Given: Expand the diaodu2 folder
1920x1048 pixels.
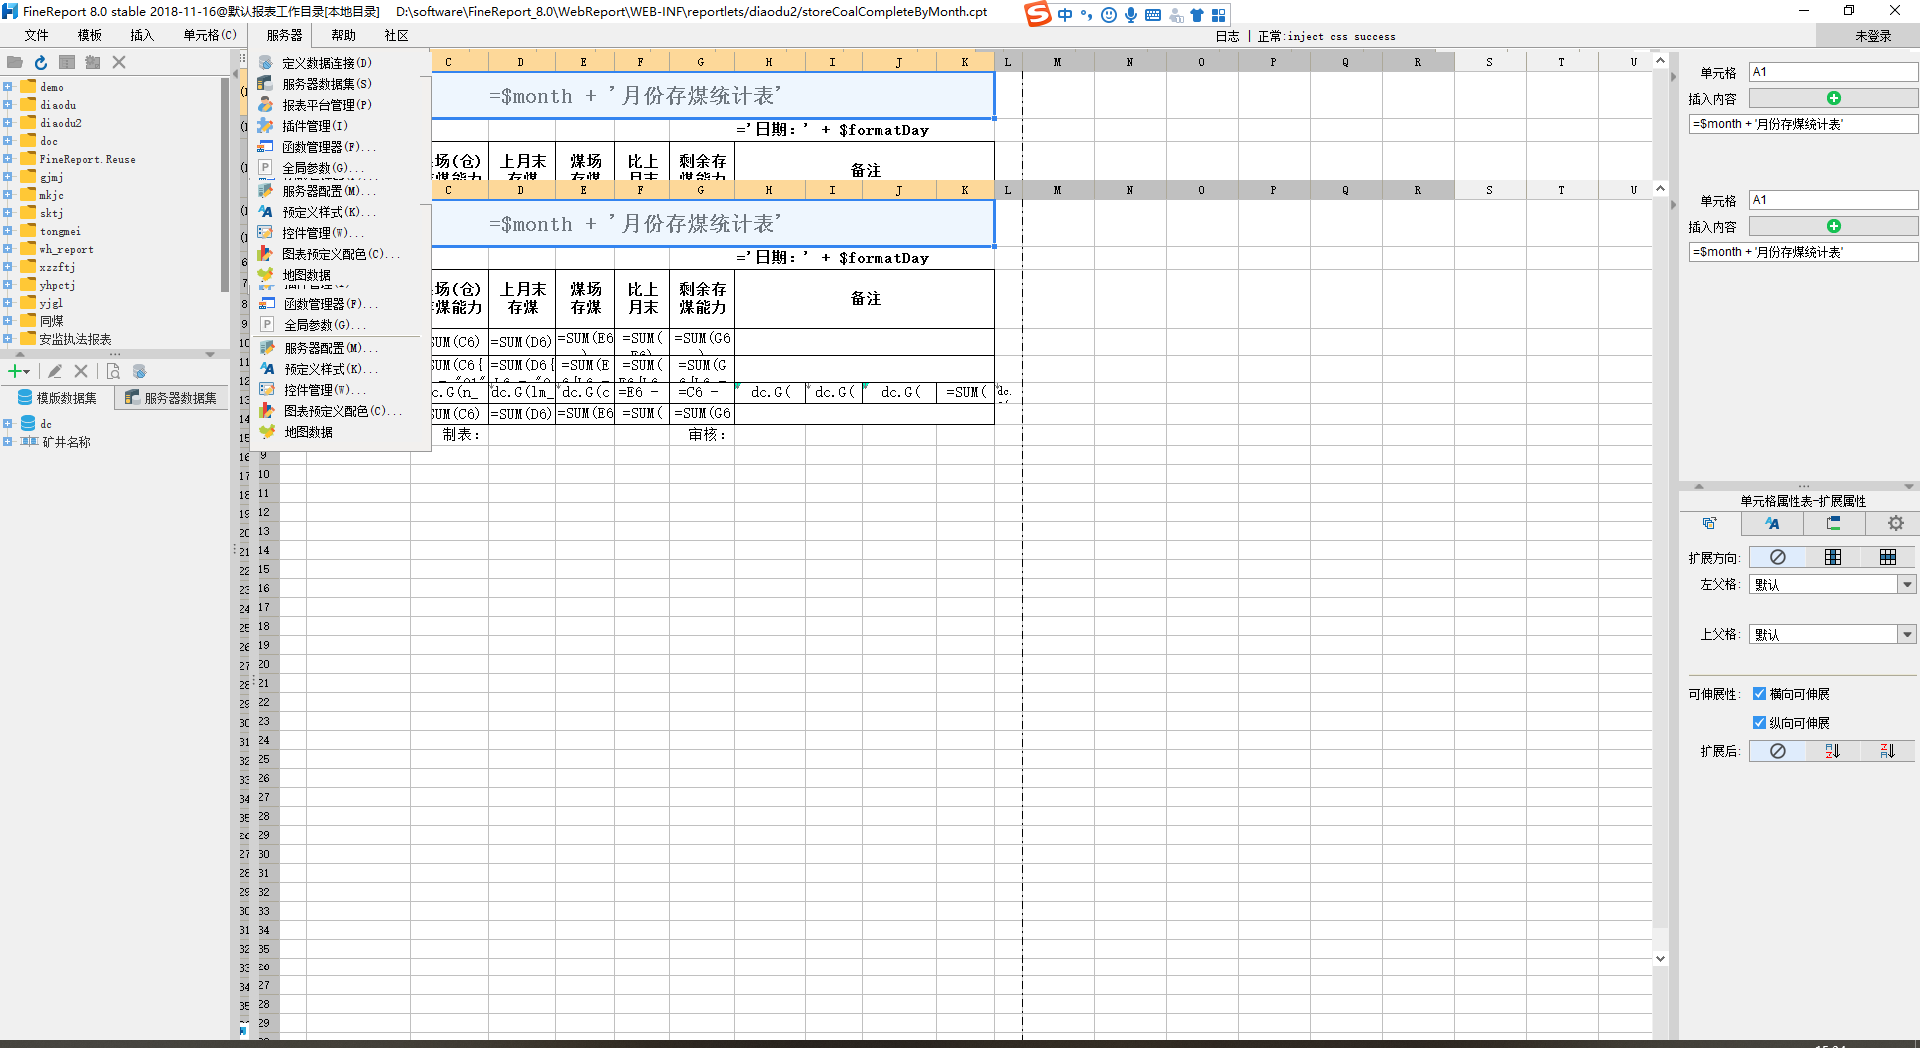Looking at the screenshot, I should click(7, 123).
